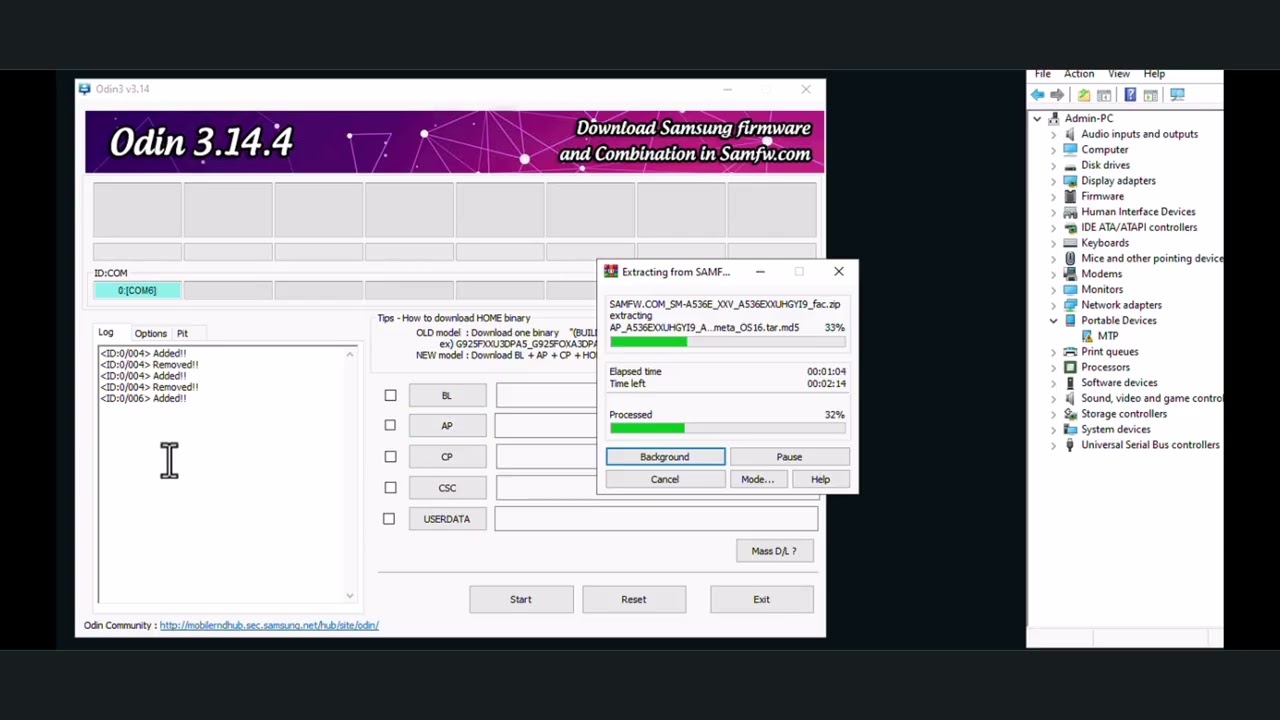Select the MTP device warning icon
The width and height of the screenshot is (1280, 720).
(x=1086, y=336)
